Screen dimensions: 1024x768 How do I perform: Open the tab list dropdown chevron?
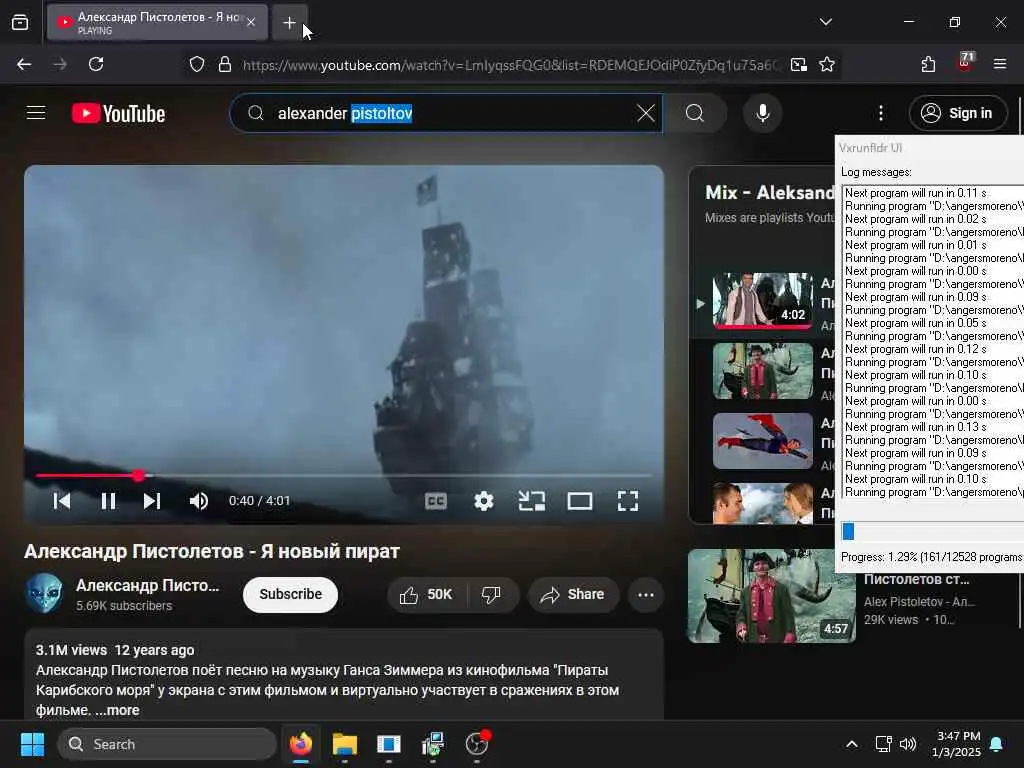point(825,22)
